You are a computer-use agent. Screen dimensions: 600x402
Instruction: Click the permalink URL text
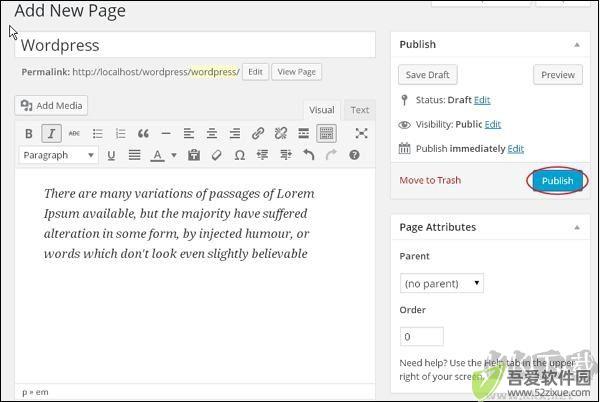point(156,72)
